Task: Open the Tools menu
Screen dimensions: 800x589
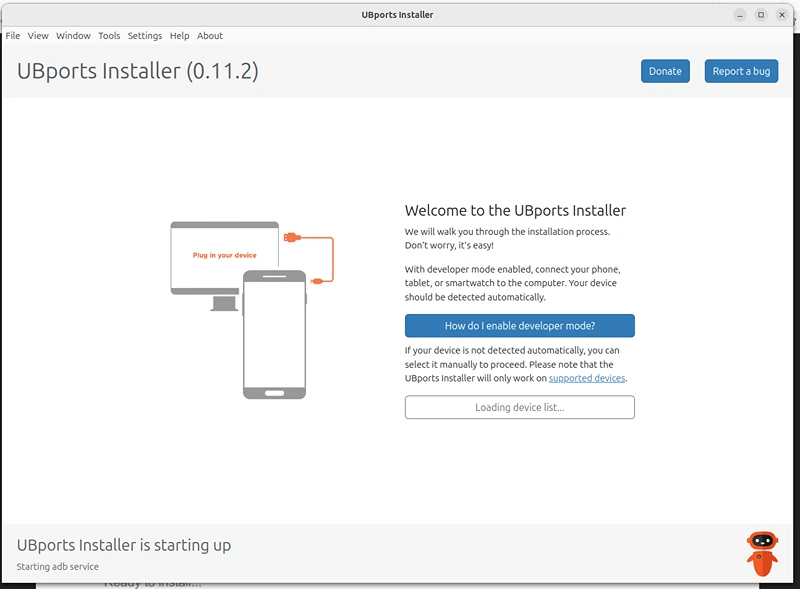Action: (109, 36)
